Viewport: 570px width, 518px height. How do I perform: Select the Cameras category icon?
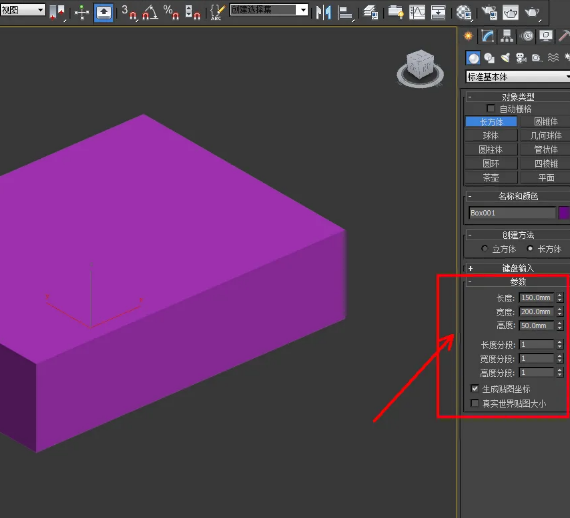coord(521,58)
